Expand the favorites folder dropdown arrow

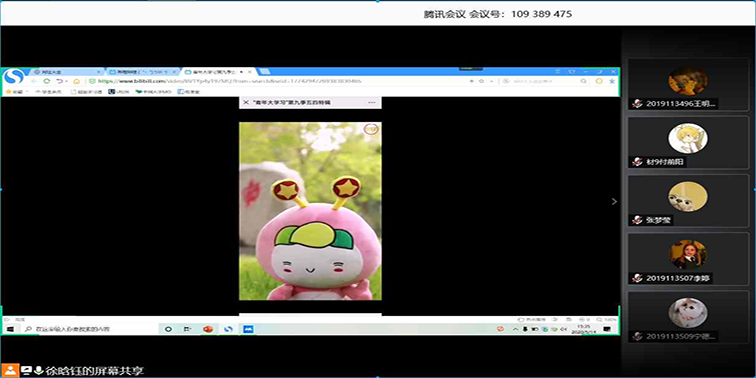click(x=27, y=92)
